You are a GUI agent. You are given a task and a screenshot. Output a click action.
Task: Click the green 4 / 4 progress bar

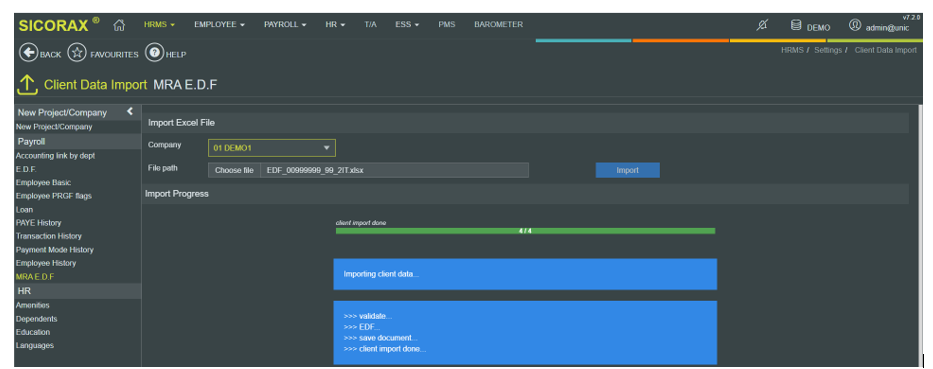click(525, 231)
